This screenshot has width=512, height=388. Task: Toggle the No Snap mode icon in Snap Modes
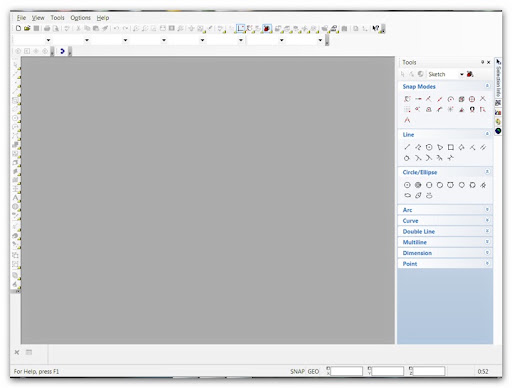point(407,99)
